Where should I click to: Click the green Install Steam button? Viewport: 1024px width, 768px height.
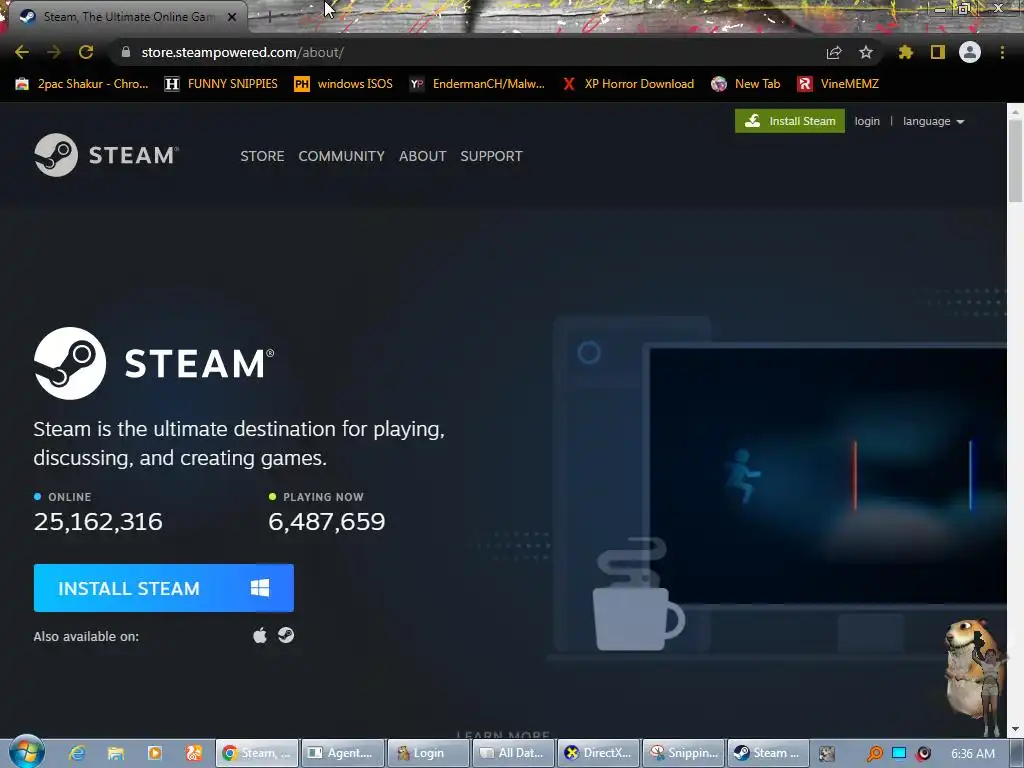tap(790, 121)
